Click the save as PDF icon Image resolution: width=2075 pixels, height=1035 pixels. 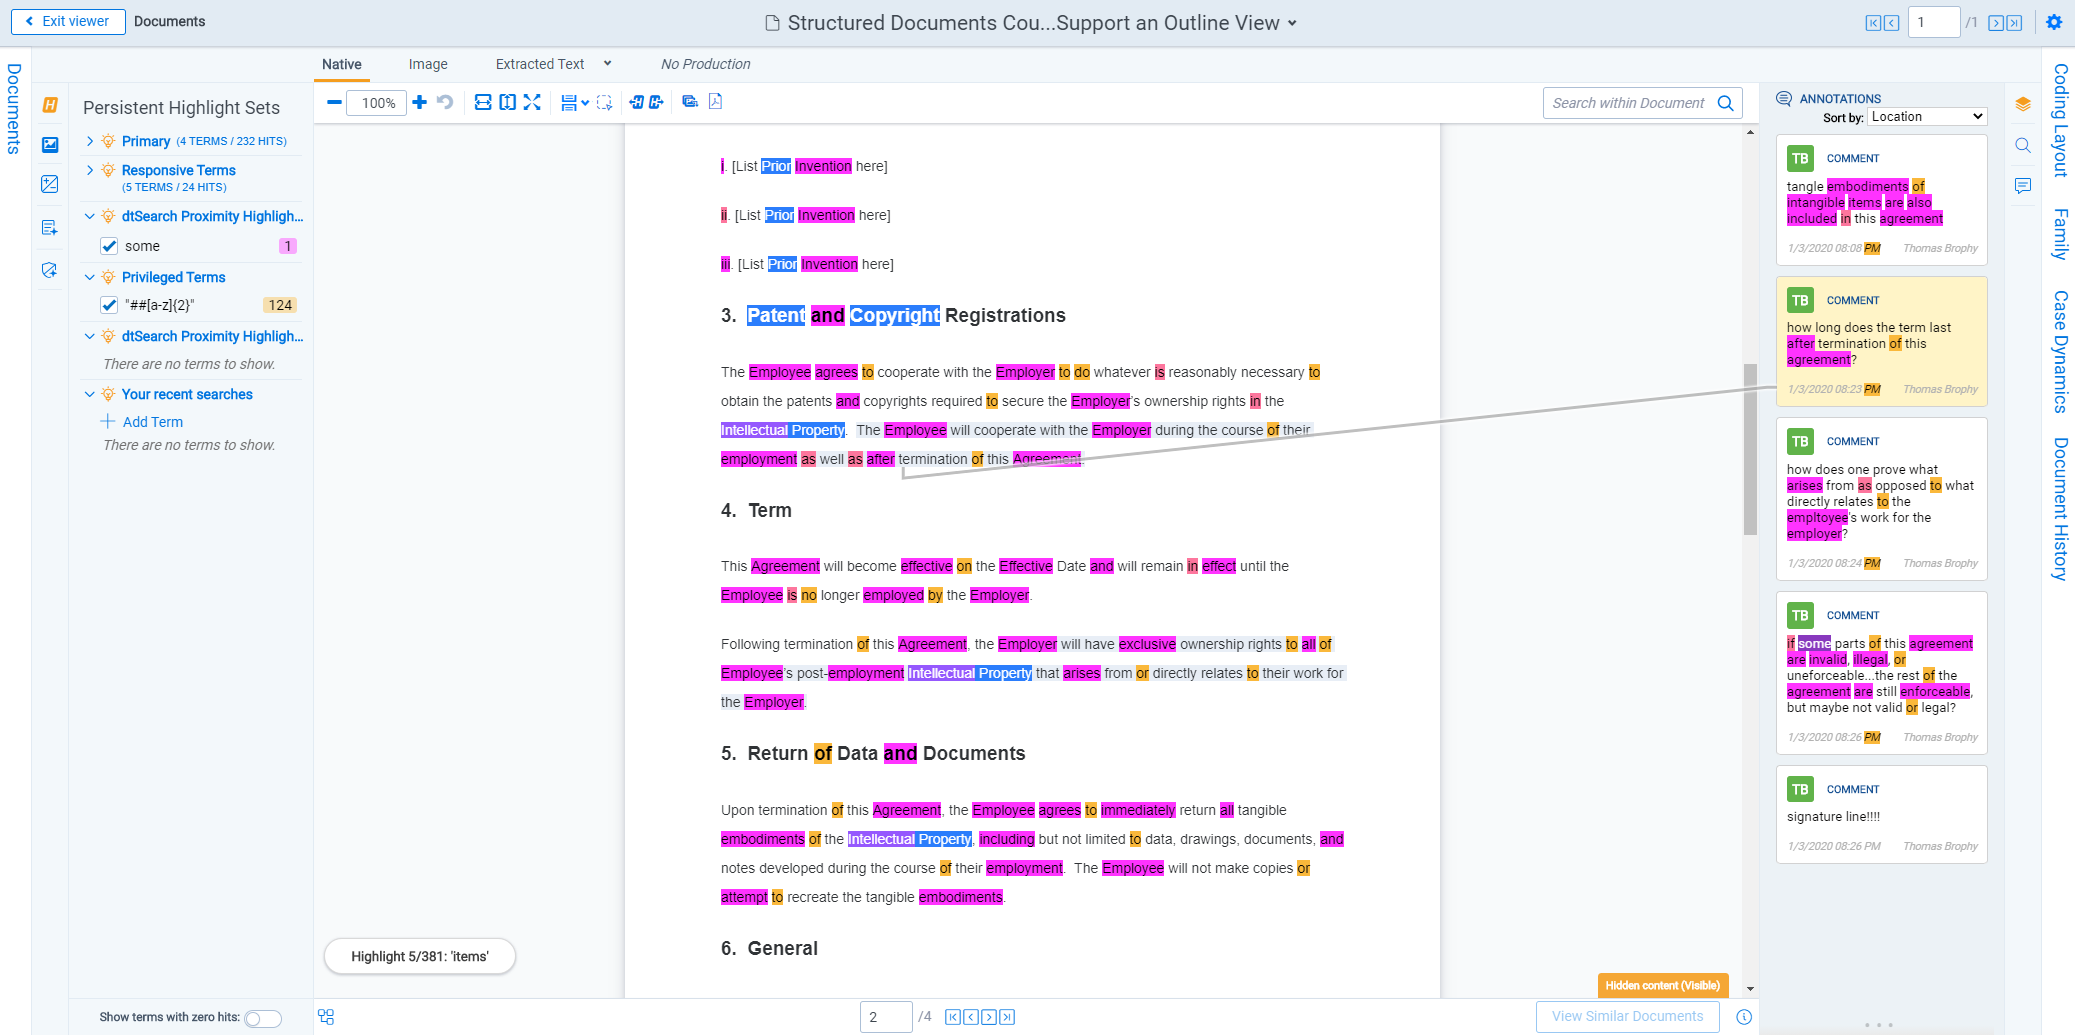716,101
